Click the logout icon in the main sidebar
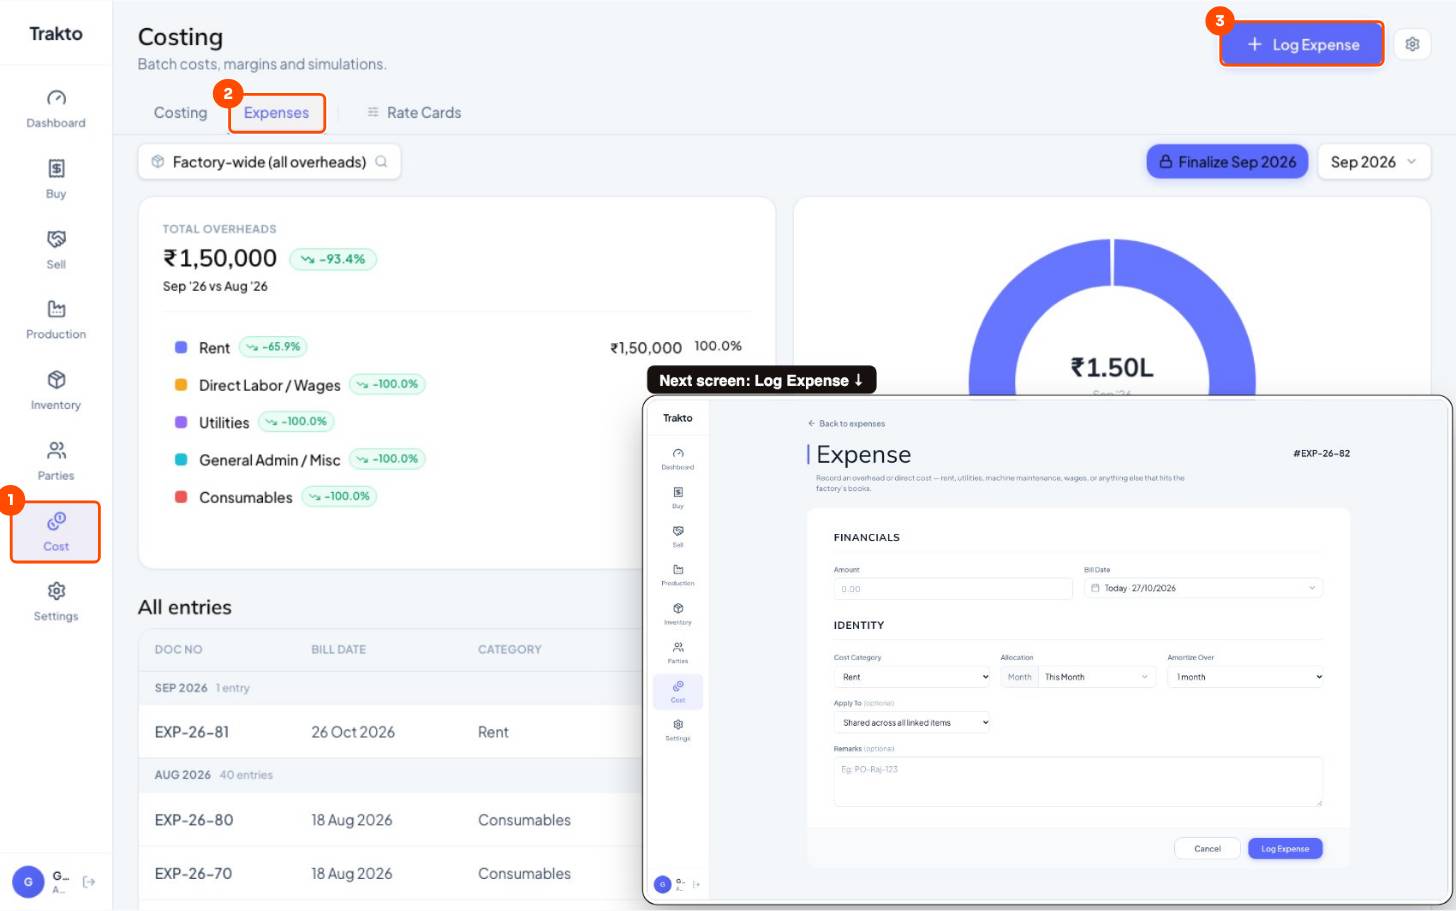The height and width of the screenshot is (911, 1456). 89,882
